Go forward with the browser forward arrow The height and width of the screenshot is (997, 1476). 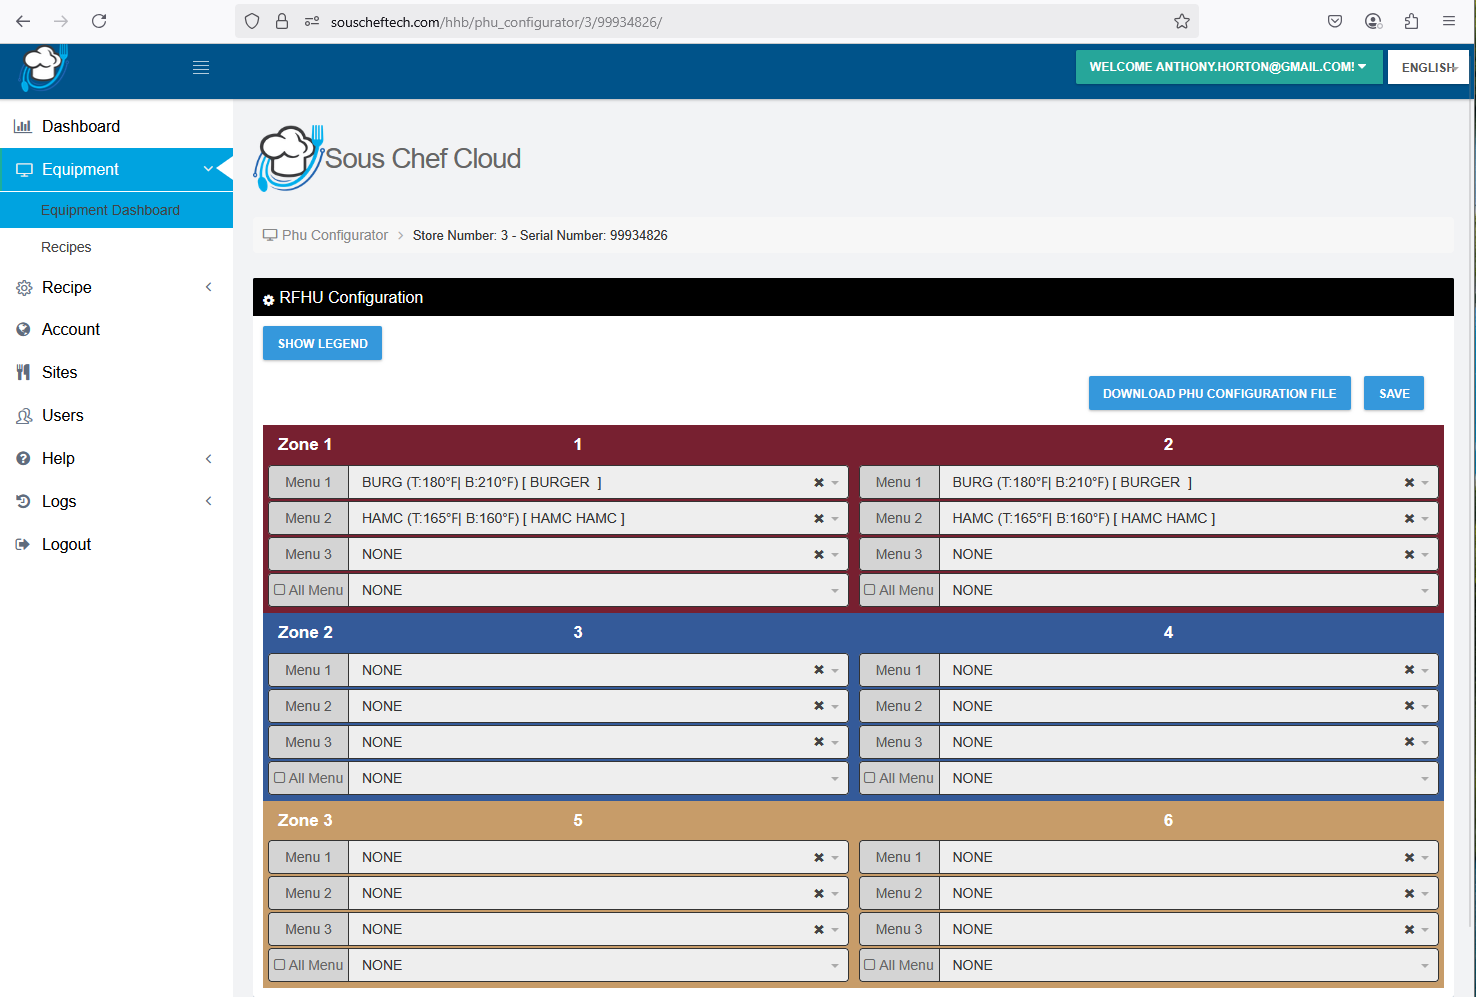(61, 21)
